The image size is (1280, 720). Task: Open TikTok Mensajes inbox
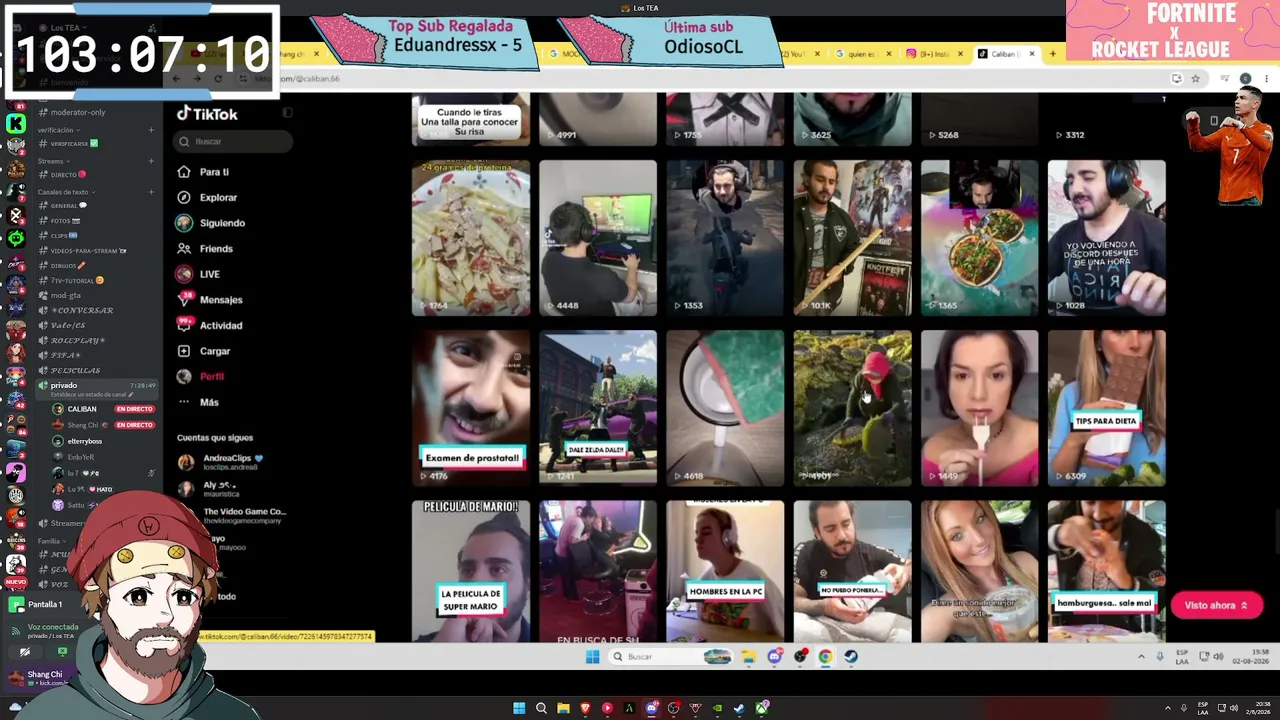(210, 300)
